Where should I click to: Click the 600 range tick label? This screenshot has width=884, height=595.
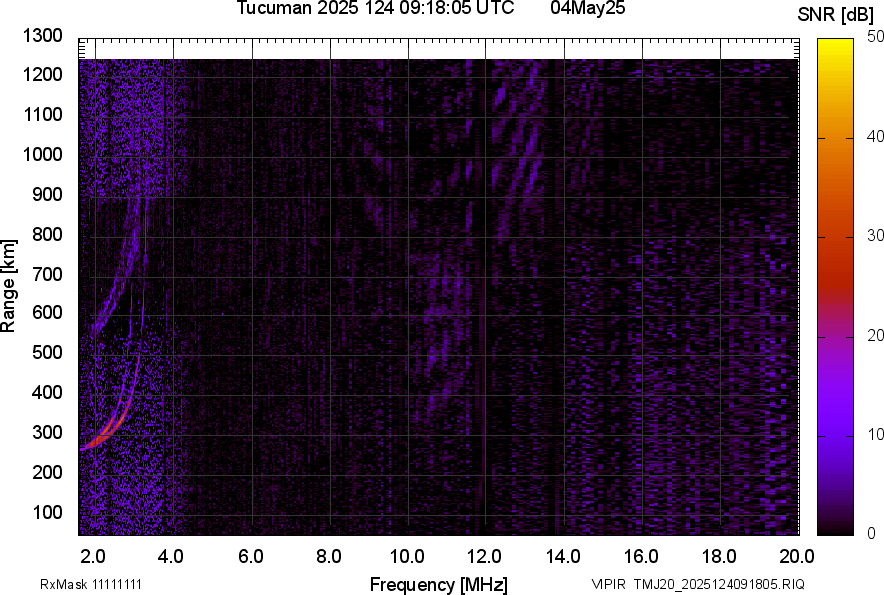tap(47, 313)
